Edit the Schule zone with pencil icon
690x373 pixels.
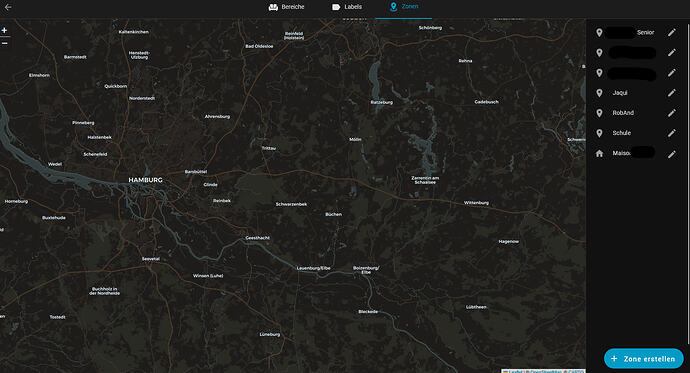[672, 133]
